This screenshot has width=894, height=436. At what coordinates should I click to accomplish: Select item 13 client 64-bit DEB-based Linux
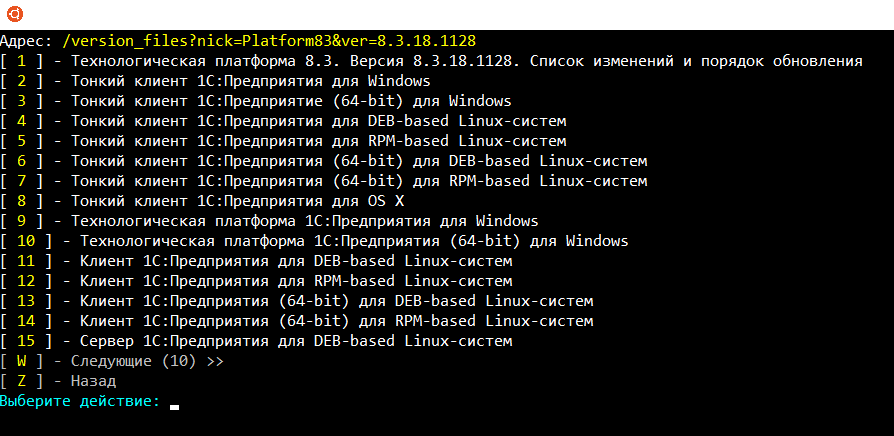[x=296, y=301]
